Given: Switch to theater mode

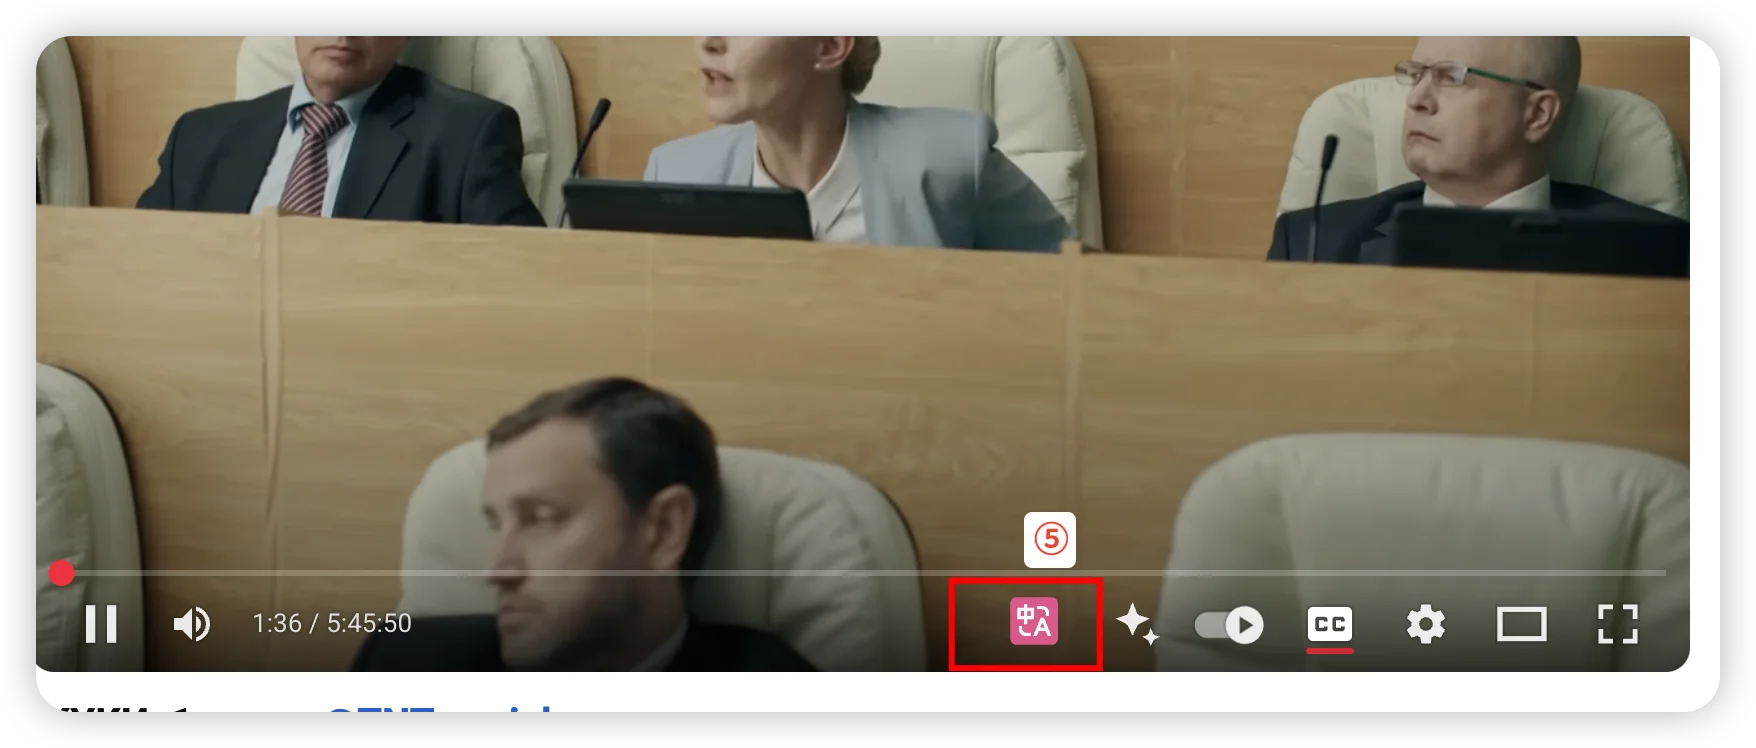Looking at the screenshot, I should click(1521, 624).
